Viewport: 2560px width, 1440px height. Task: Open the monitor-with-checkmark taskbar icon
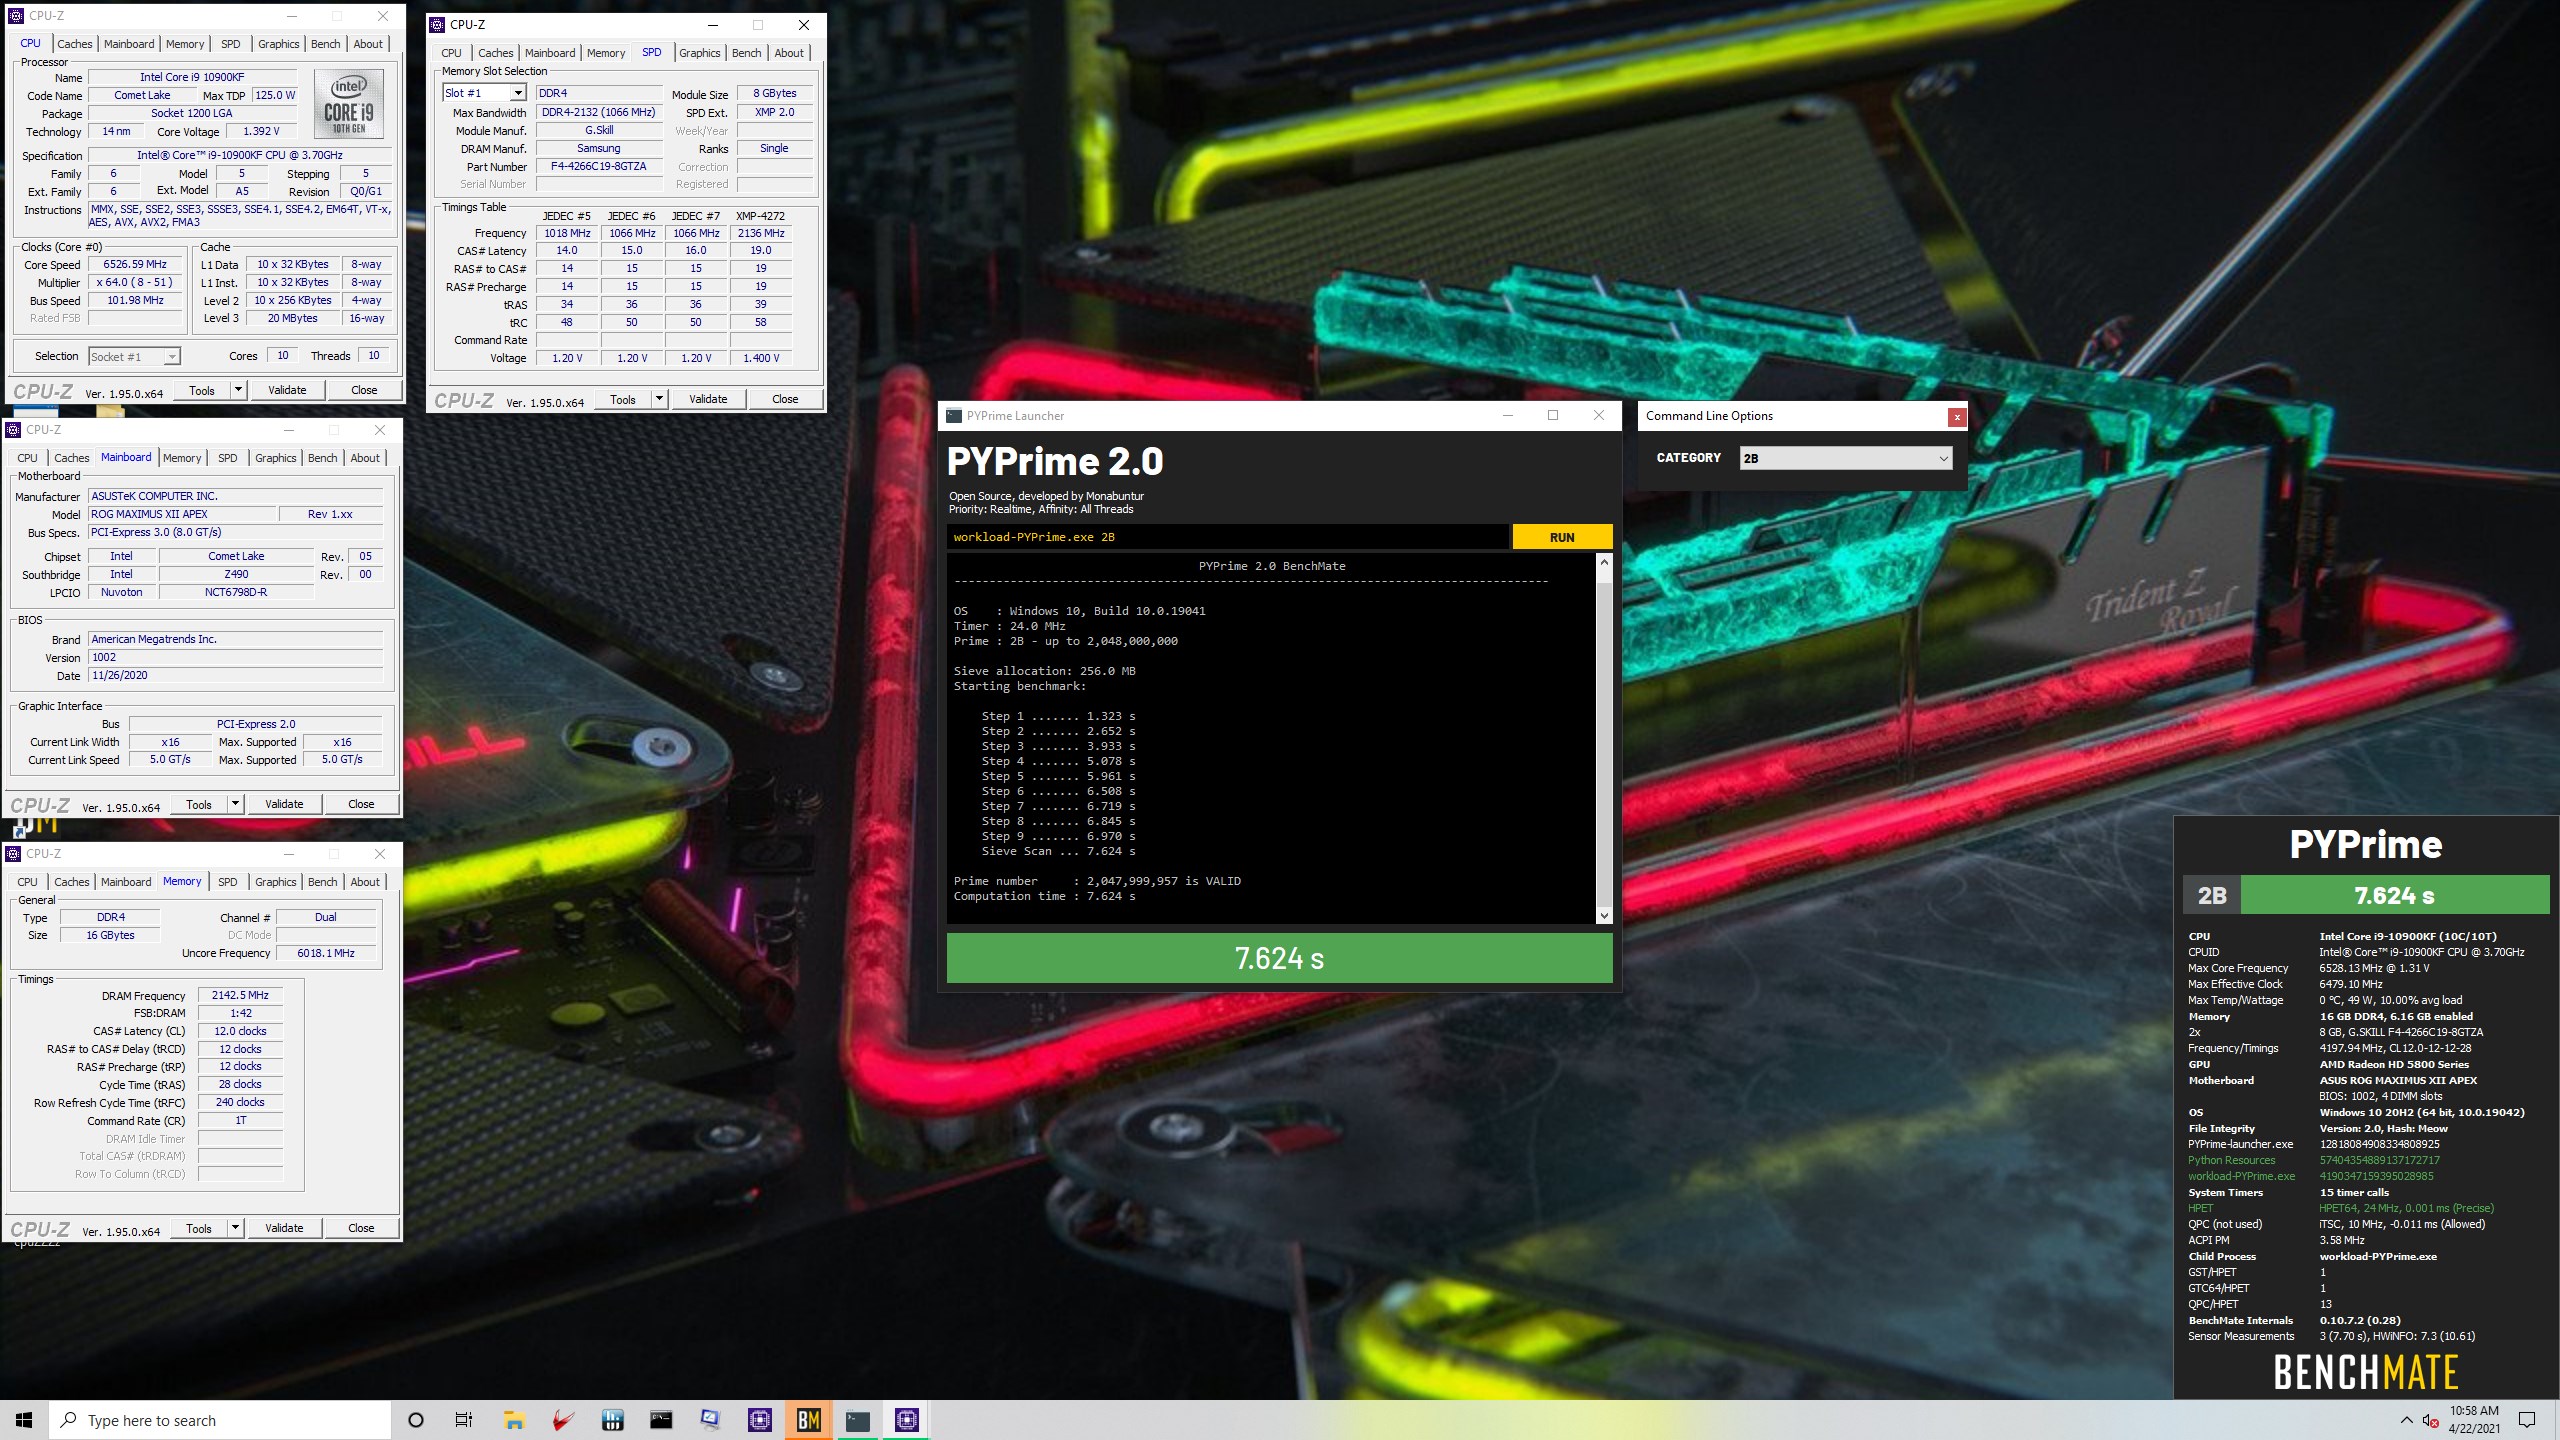point(710,1420)
